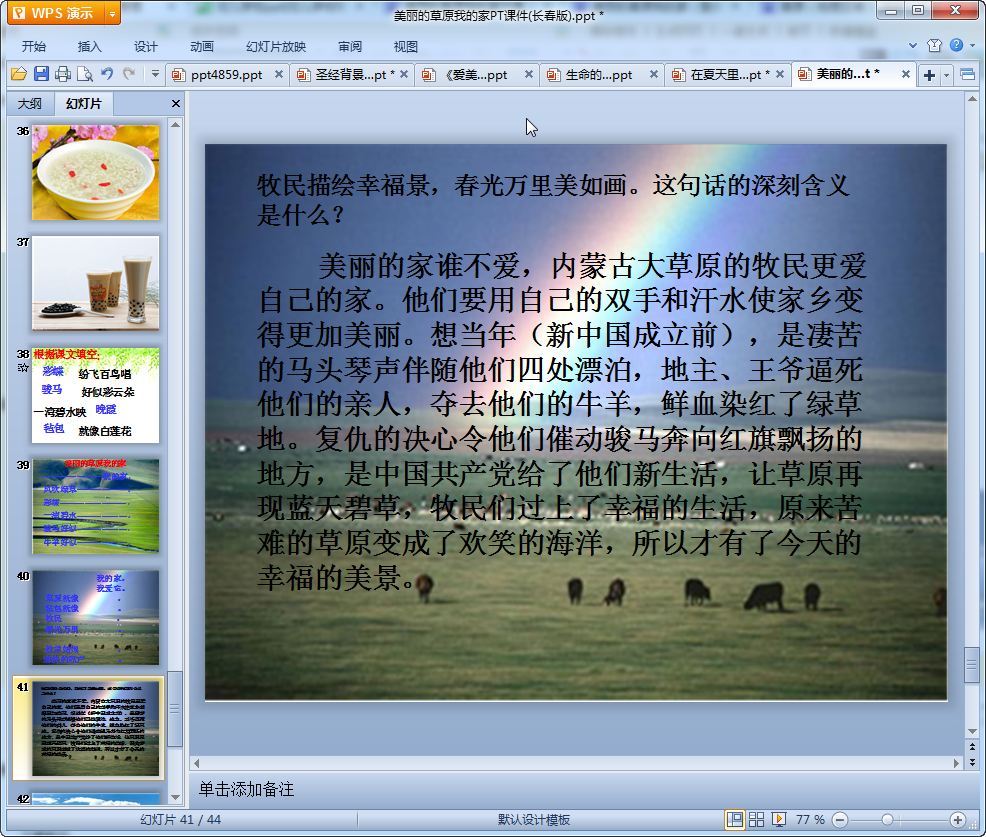Click the animation star icon under slide 38
Viewport: 986px width, 837px height.
23,368
